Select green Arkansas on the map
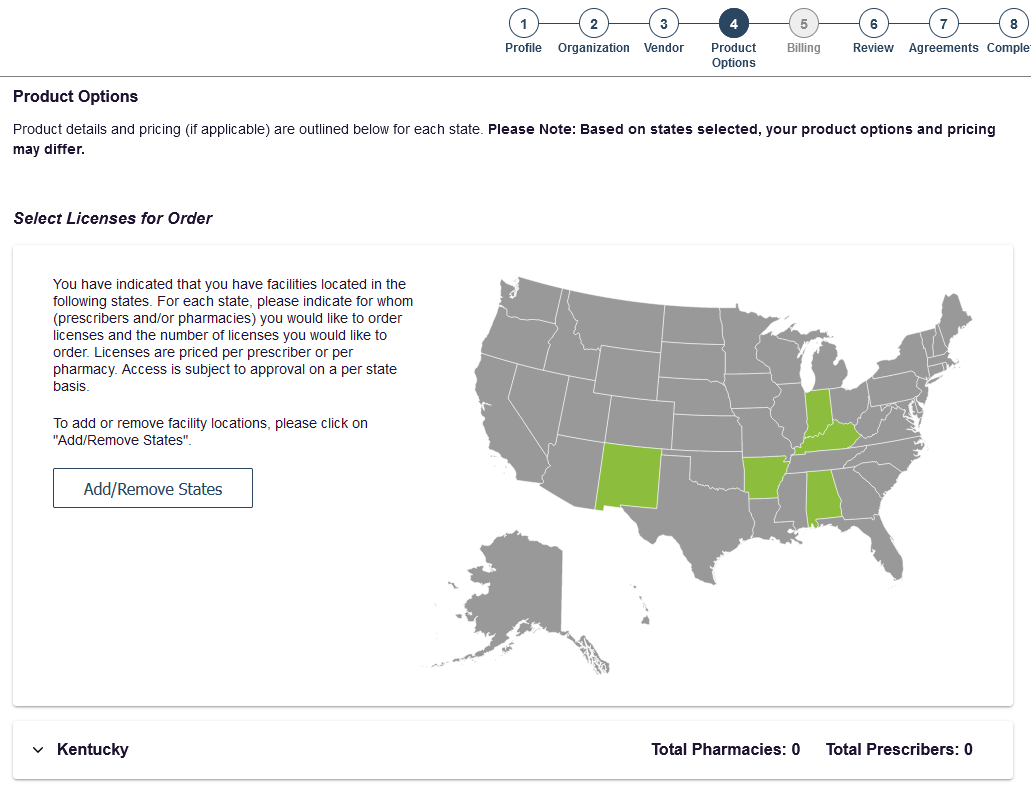1031x792 pixels. pos(763,477)
